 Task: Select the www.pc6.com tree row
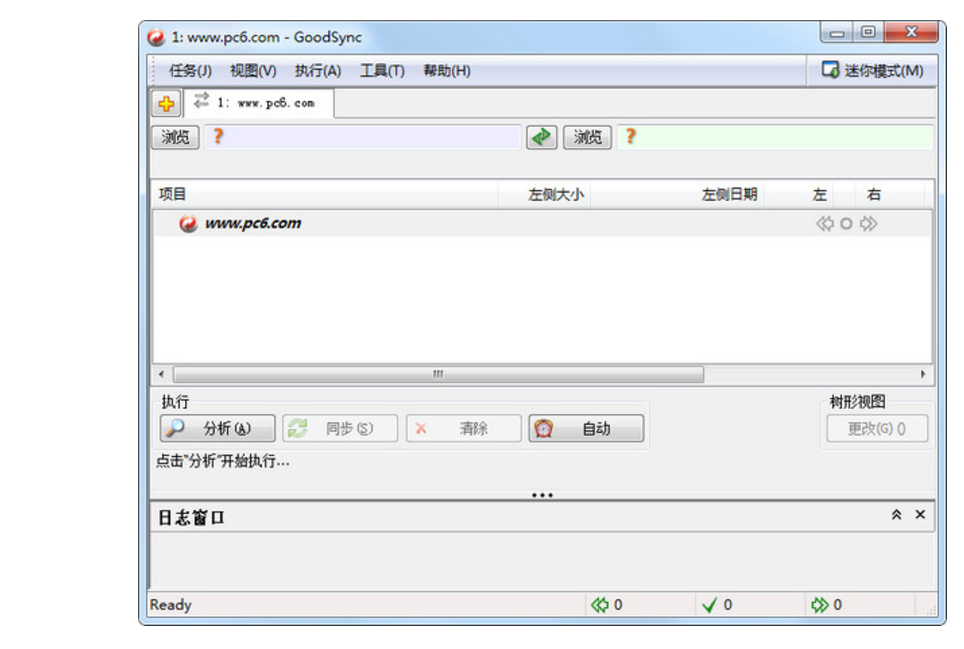[x=542, y=224]
